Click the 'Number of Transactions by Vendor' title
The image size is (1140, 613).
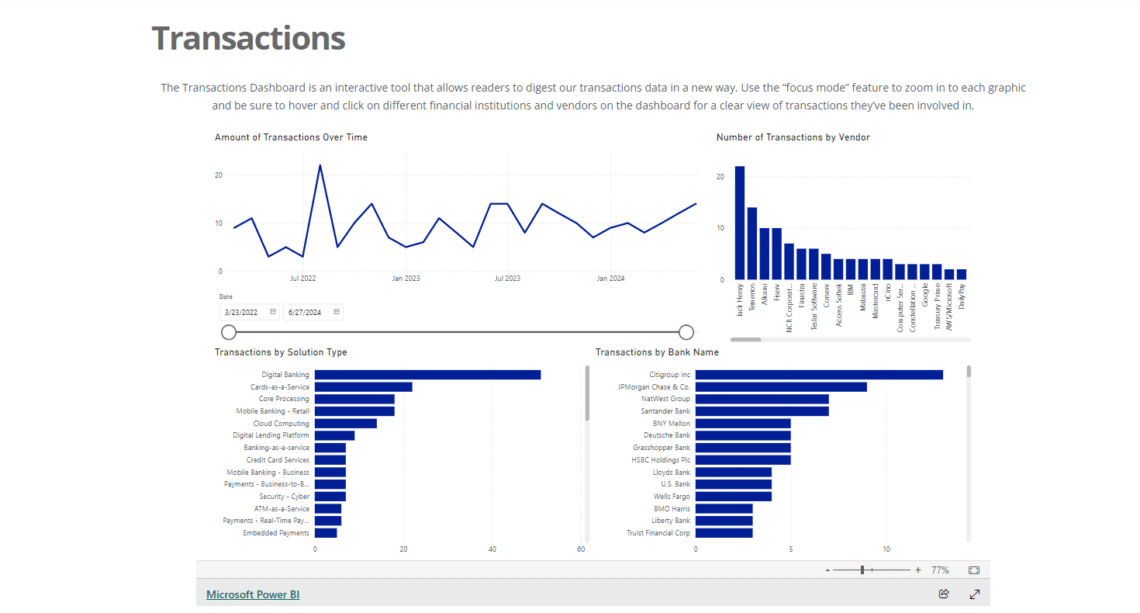click(792, 137)
